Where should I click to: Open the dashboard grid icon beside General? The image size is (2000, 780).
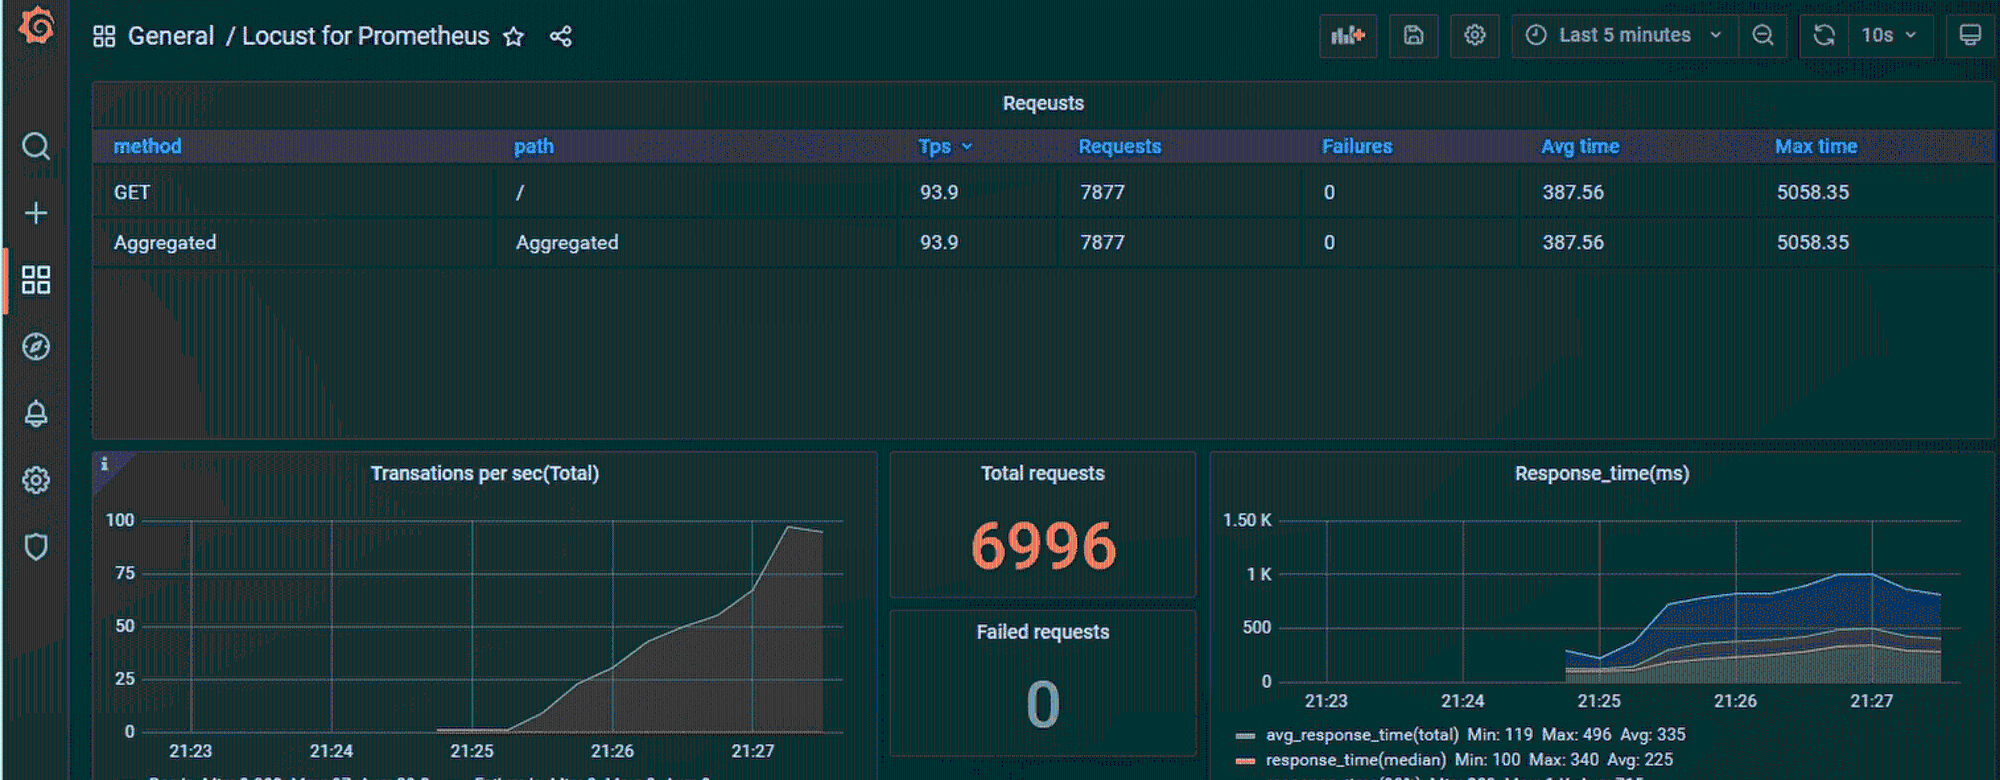pos(104,37)
